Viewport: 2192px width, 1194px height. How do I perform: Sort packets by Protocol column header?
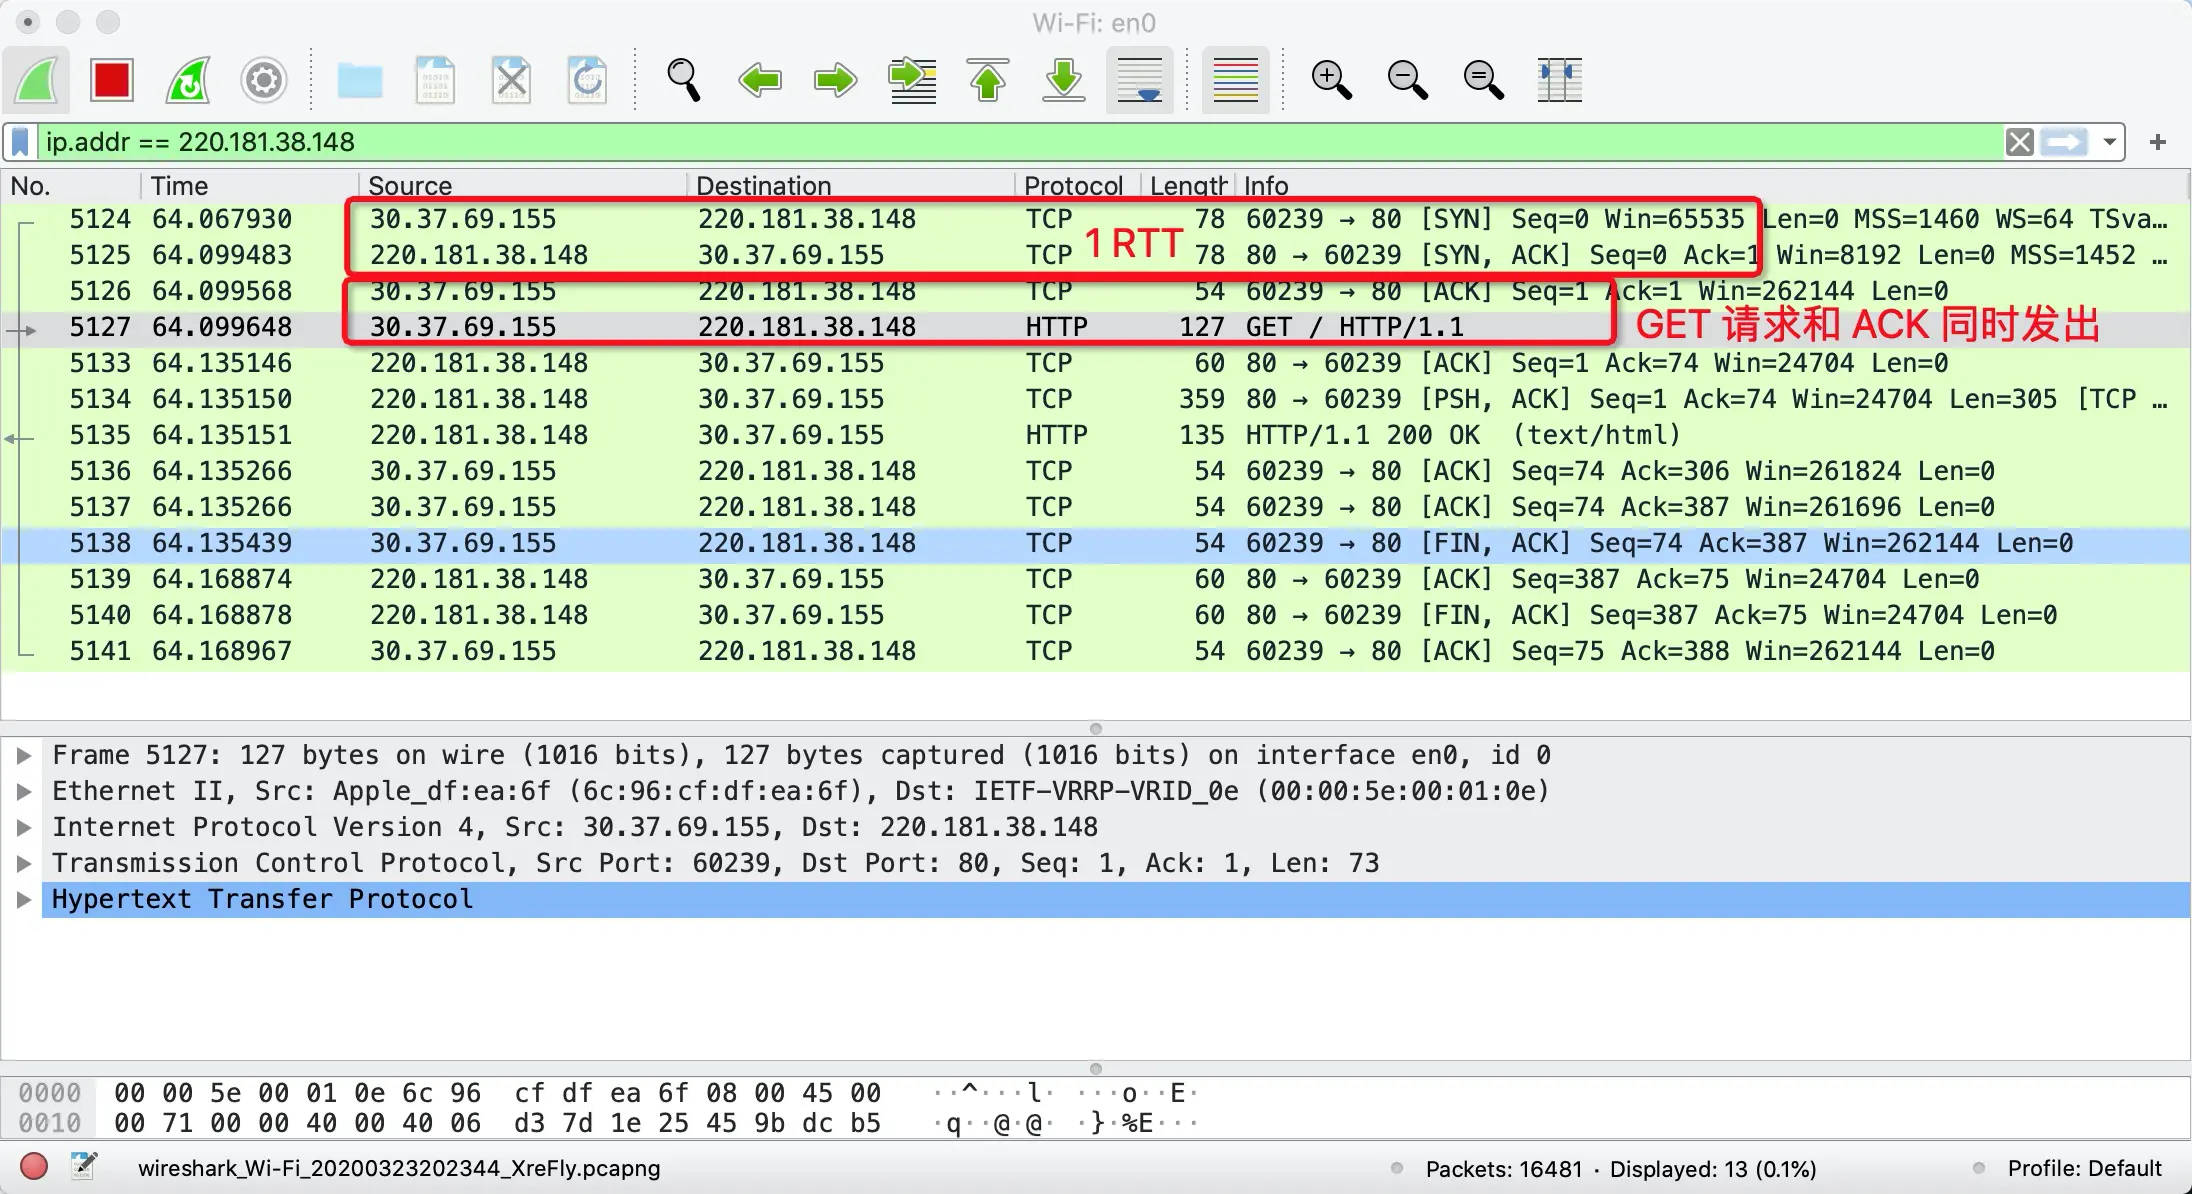point(1073,186)
